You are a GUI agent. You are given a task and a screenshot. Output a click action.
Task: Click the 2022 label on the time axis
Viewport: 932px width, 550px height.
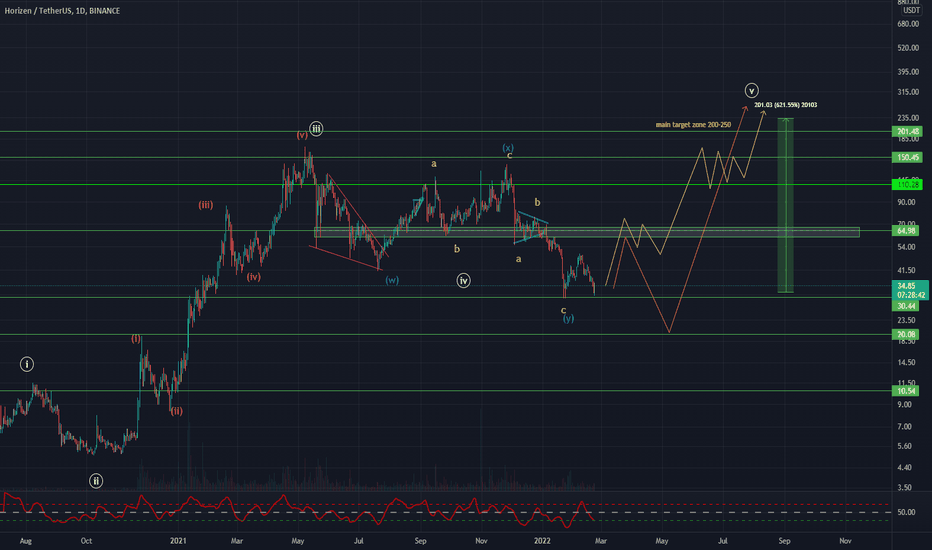542,541
